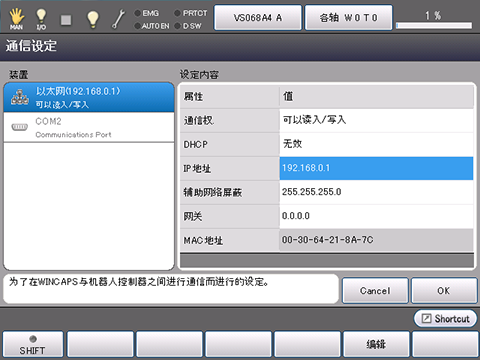The width and height of the screenshot is (480, 360).
Task: Select the DHCP value row
Action: pyautogui.click(x=327, y=144)
